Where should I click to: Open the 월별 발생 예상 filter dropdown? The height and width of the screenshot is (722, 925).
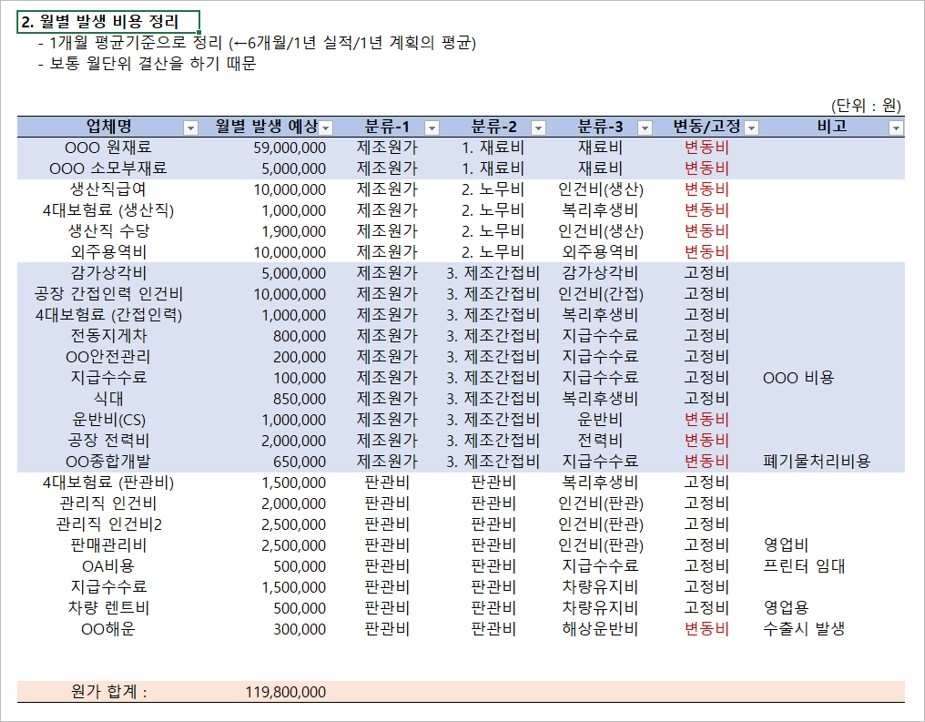[326, 127]
